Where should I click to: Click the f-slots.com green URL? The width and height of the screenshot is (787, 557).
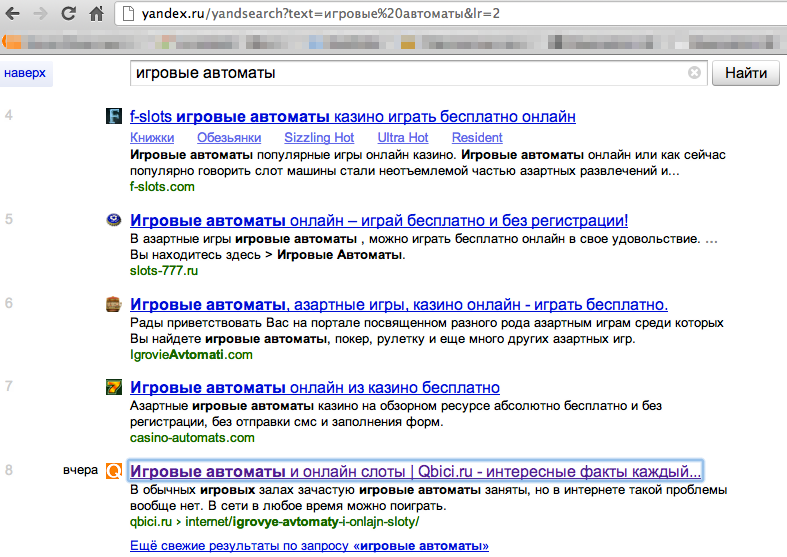[162, 187]
